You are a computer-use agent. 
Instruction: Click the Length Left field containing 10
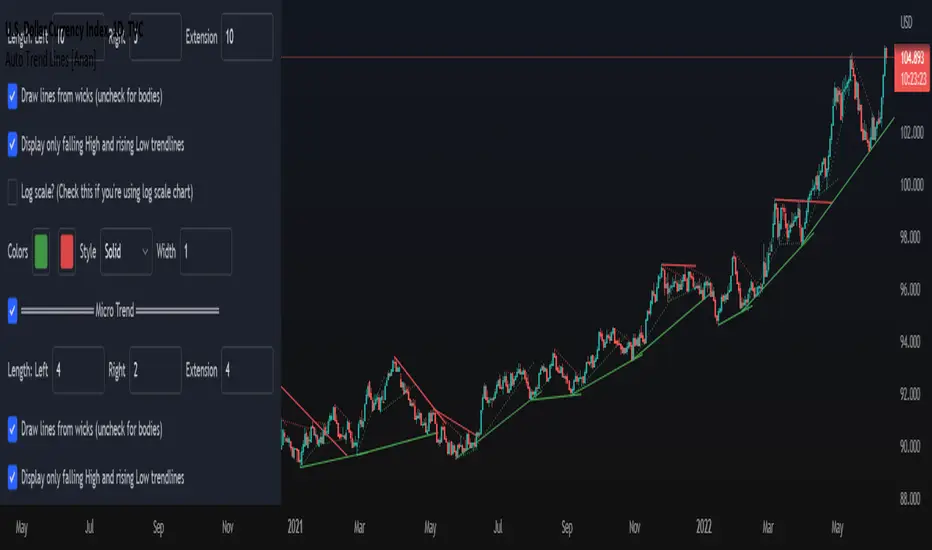78,37
